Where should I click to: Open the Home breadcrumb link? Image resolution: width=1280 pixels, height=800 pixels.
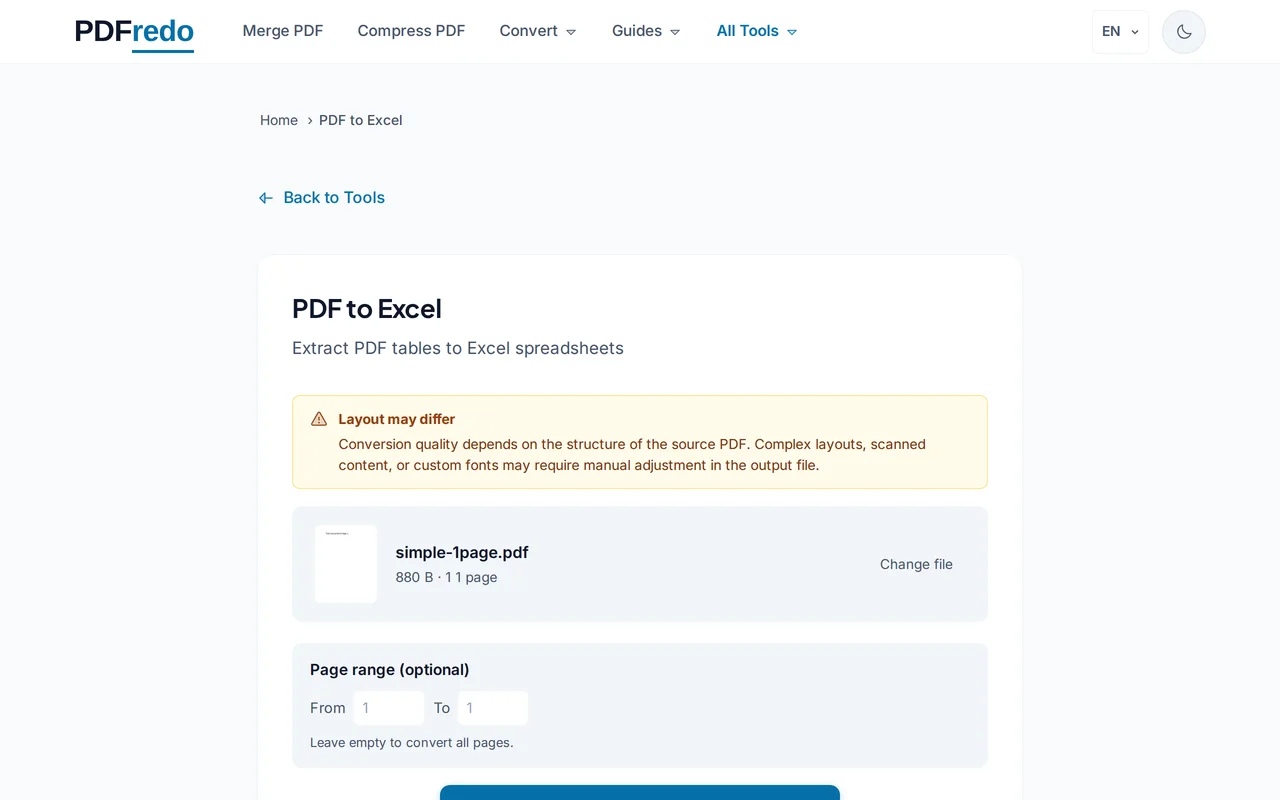point(278,120)
